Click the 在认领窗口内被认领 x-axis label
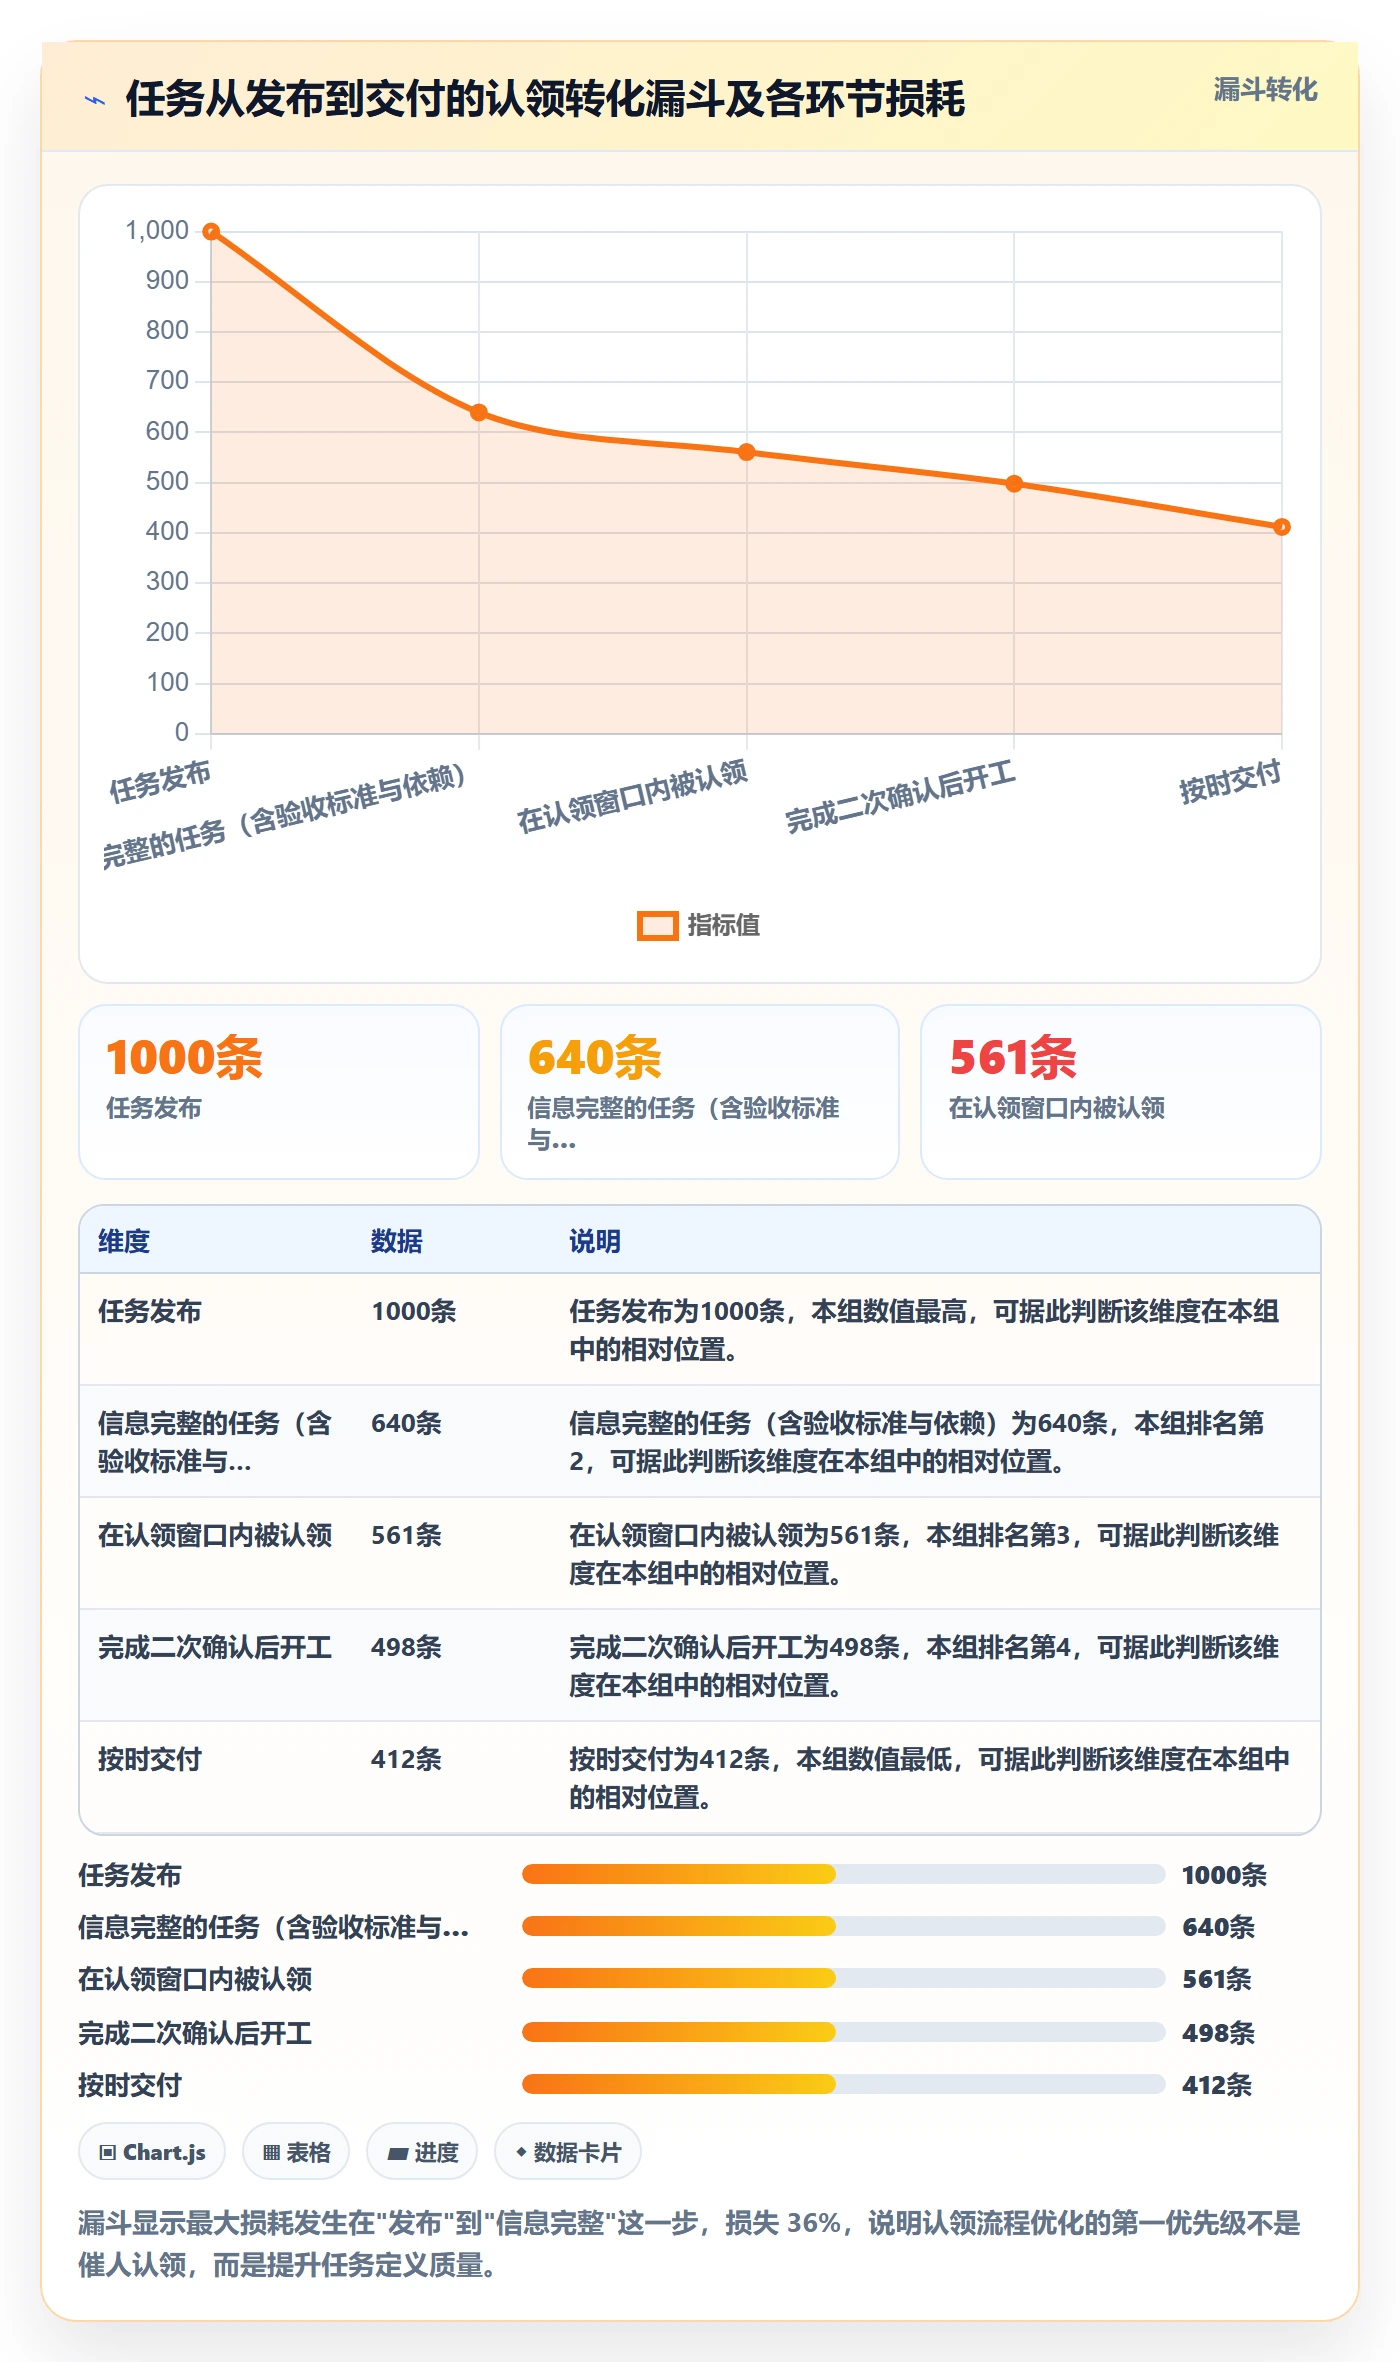The image size is (1400, 2362). coord(632,797)
